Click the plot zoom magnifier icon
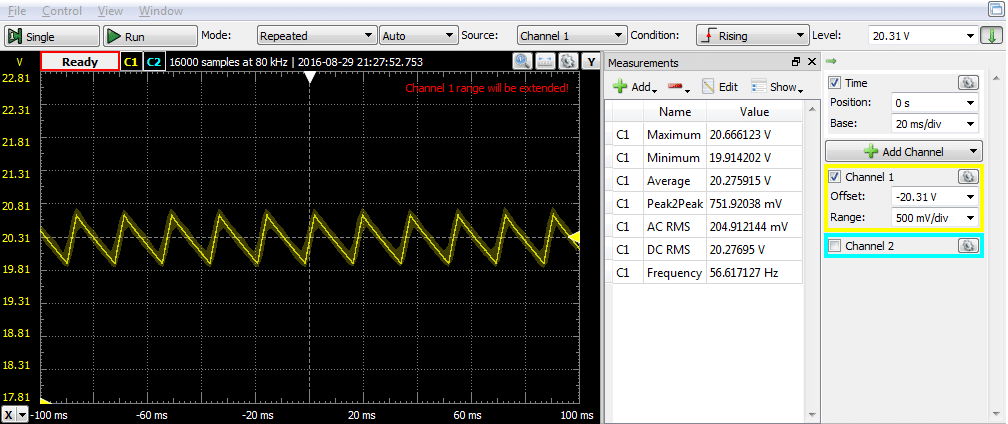The width and height of the screenshot is (1008, 424). pos(523,62)
